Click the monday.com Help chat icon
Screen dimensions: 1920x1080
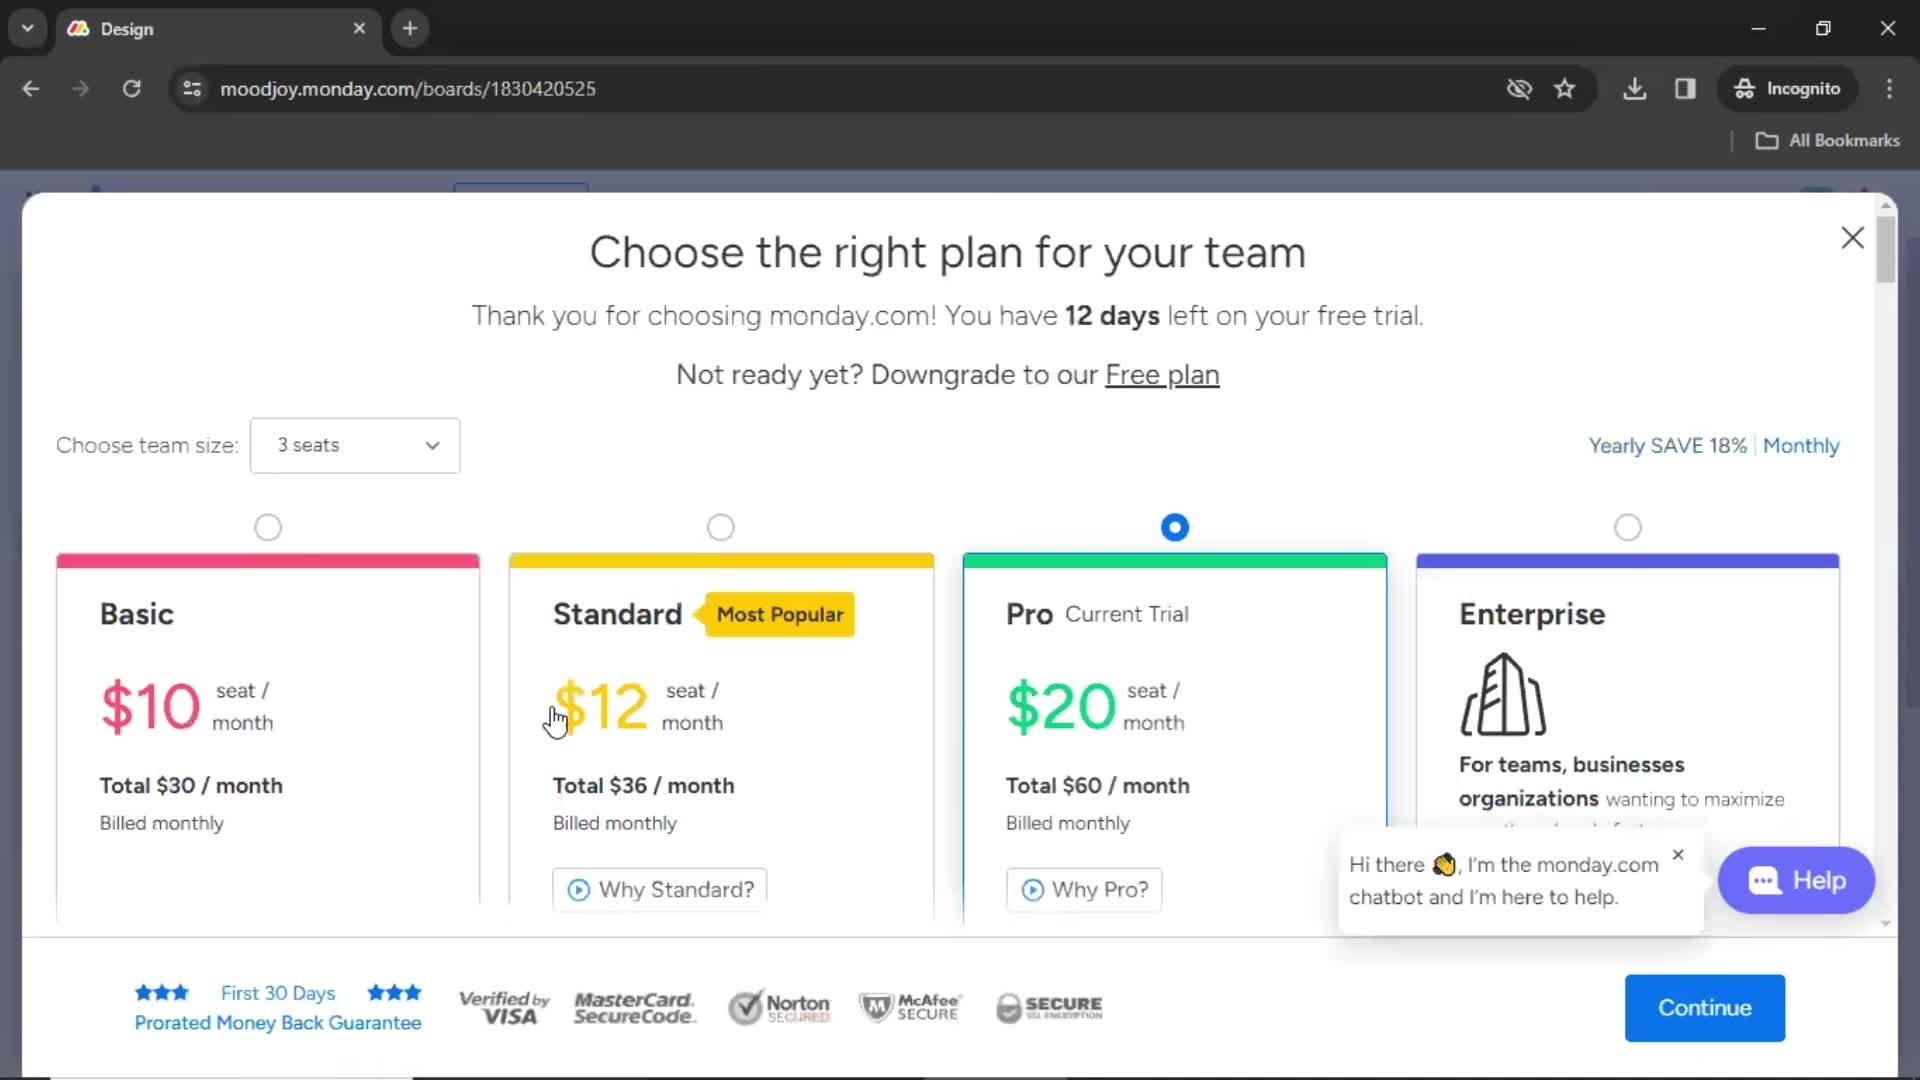tap(1796, 880)
